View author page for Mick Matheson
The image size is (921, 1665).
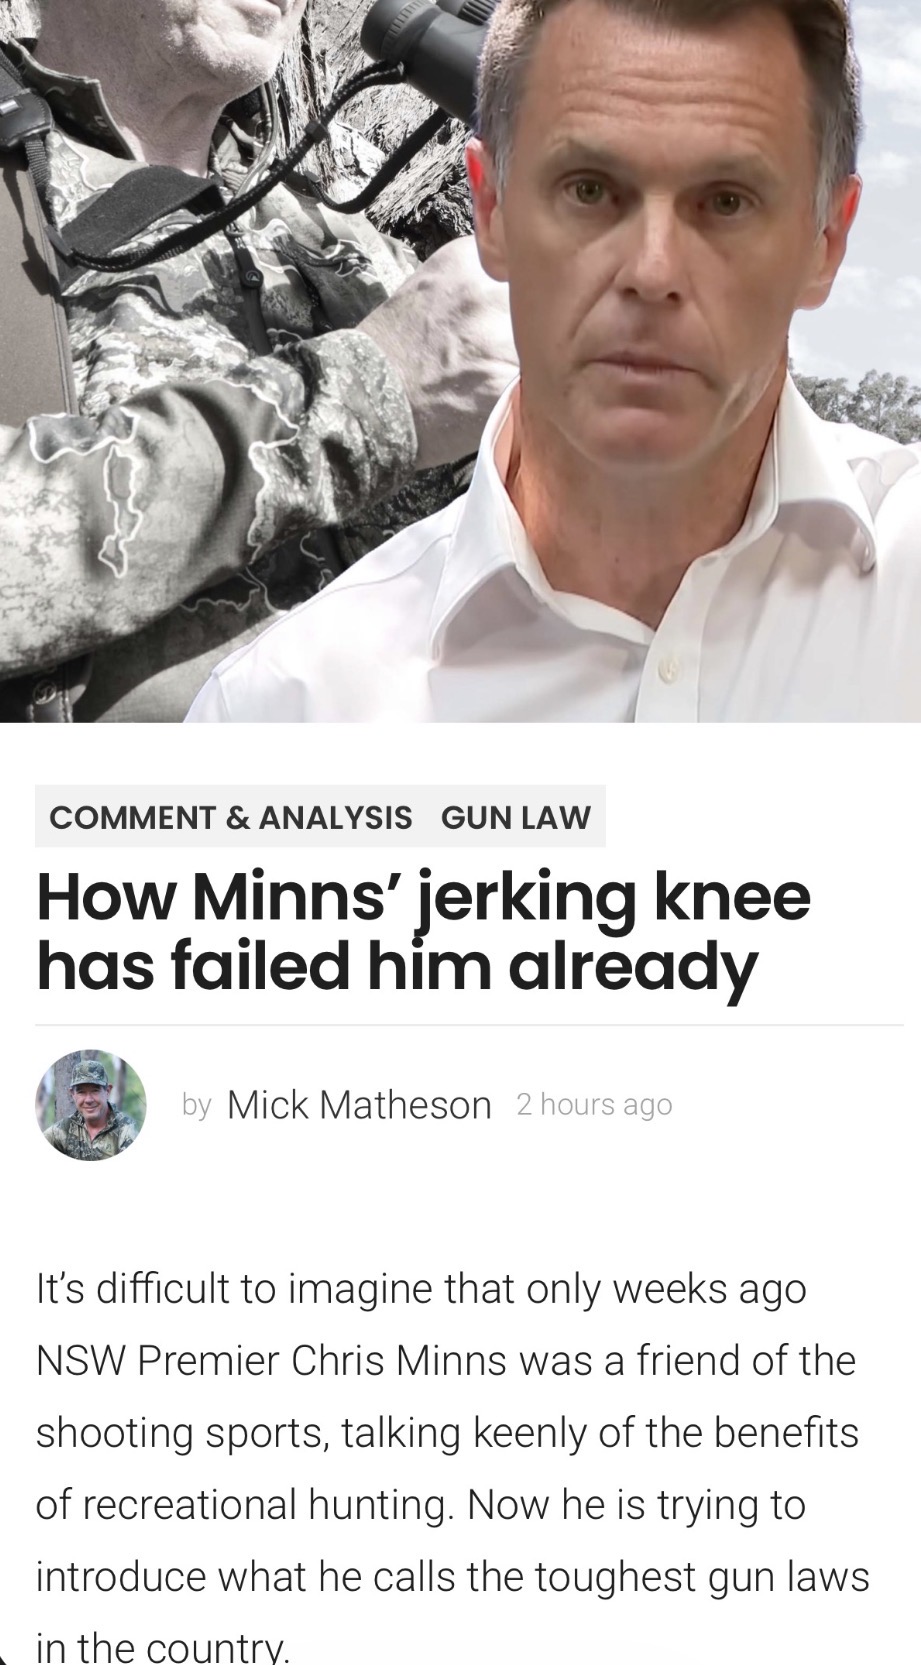pos(359,1105)
